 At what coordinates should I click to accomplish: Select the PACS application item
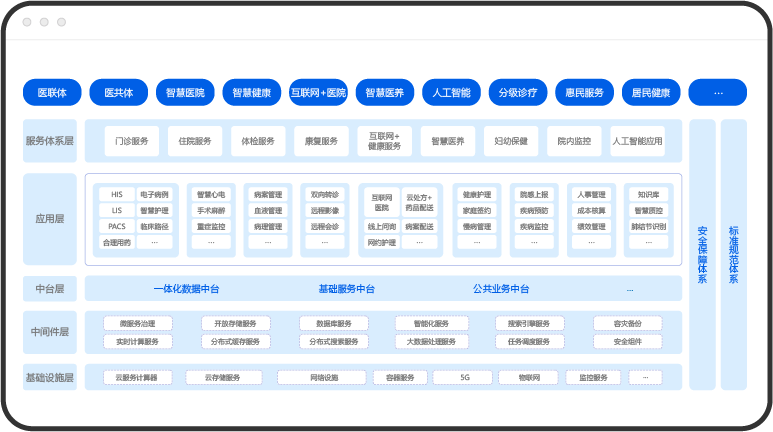click(x=116, y=227)
